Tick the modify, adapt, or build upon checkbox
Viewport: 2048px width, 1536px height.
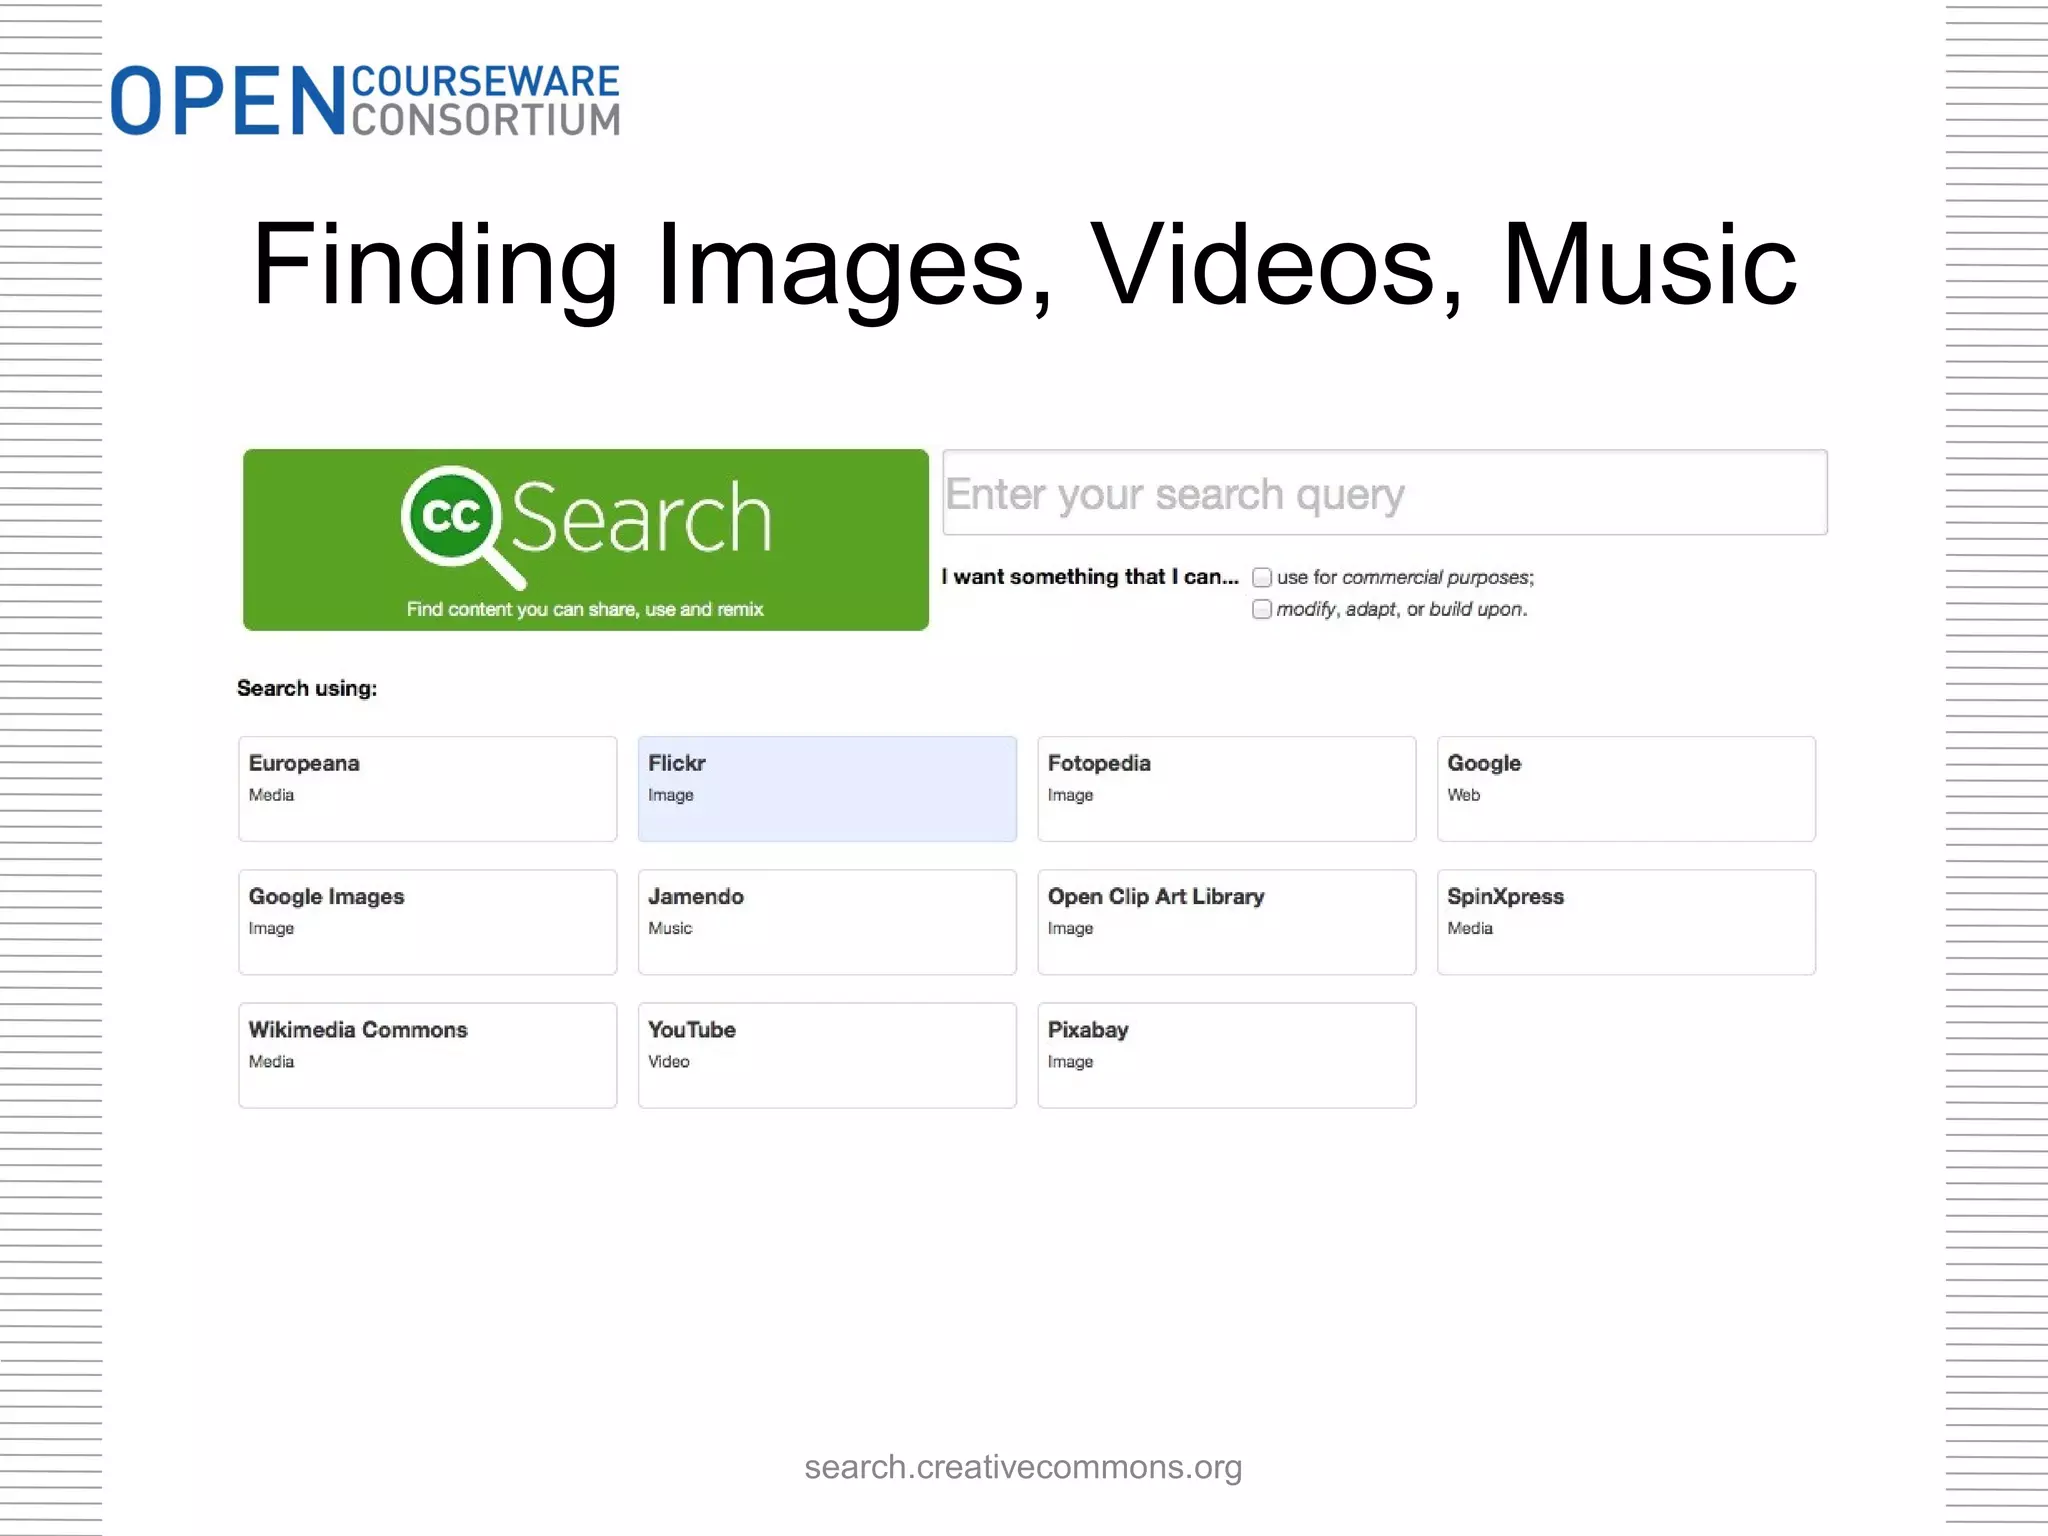tap(1262, 609)
